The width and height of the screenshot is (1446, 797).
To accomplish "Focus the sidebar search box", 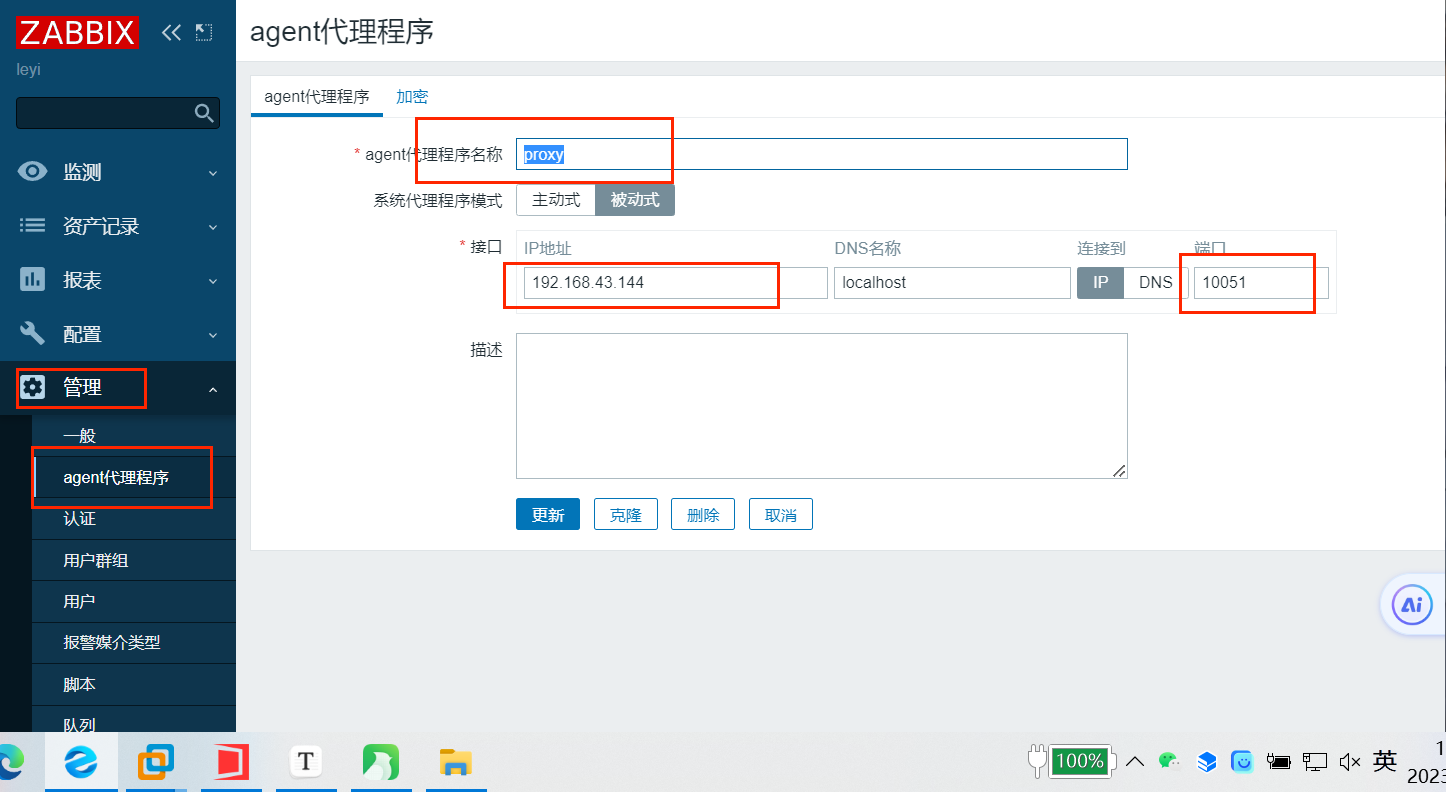I will 118,113.
